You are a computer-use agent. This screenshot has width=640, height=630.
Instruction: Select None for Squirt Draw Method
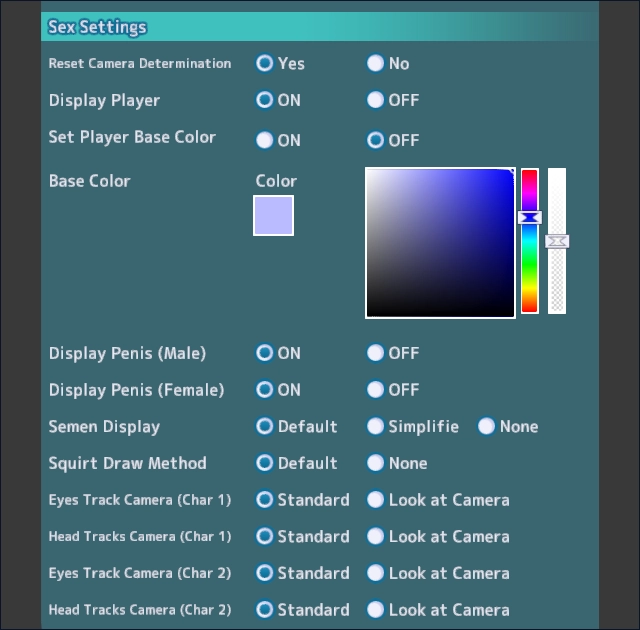point(375,463)
